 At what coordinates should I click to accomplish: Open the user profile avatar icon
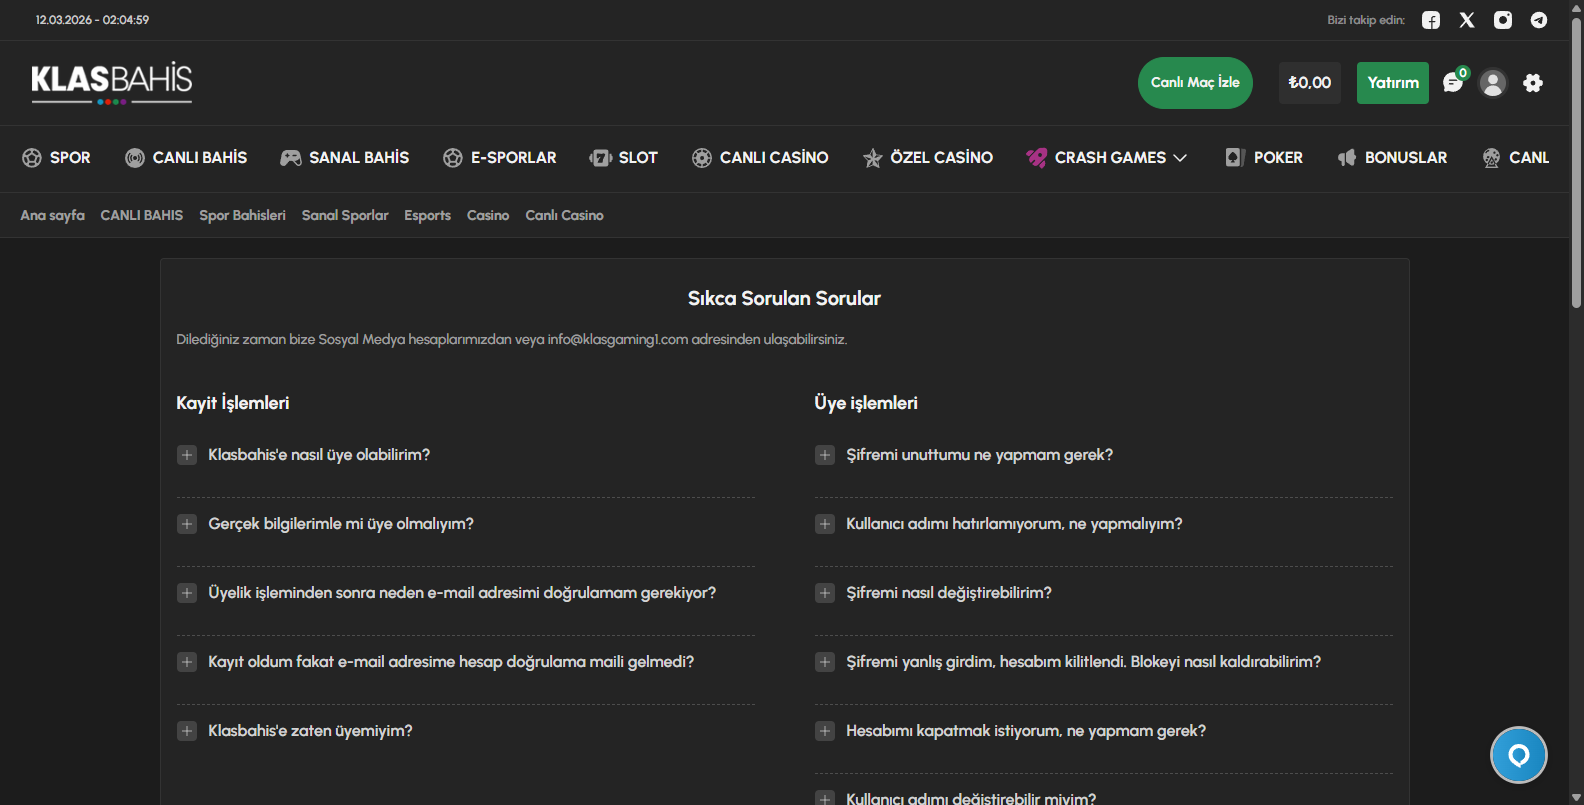coord(1493,83)
